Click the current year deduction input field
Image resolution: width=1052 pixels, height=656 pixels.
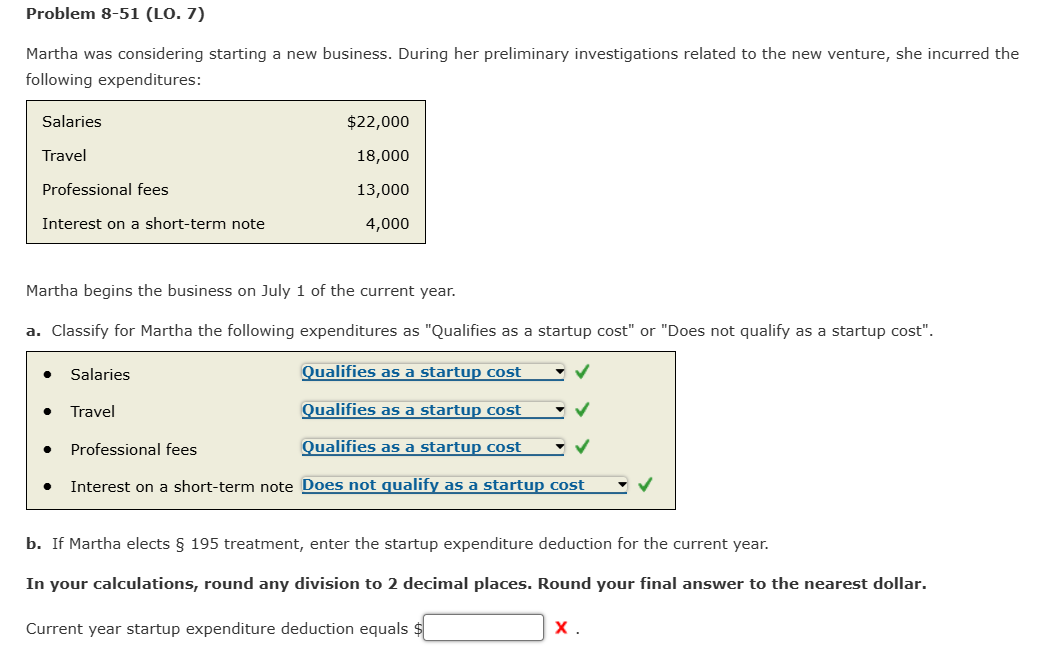coord(483,627)
